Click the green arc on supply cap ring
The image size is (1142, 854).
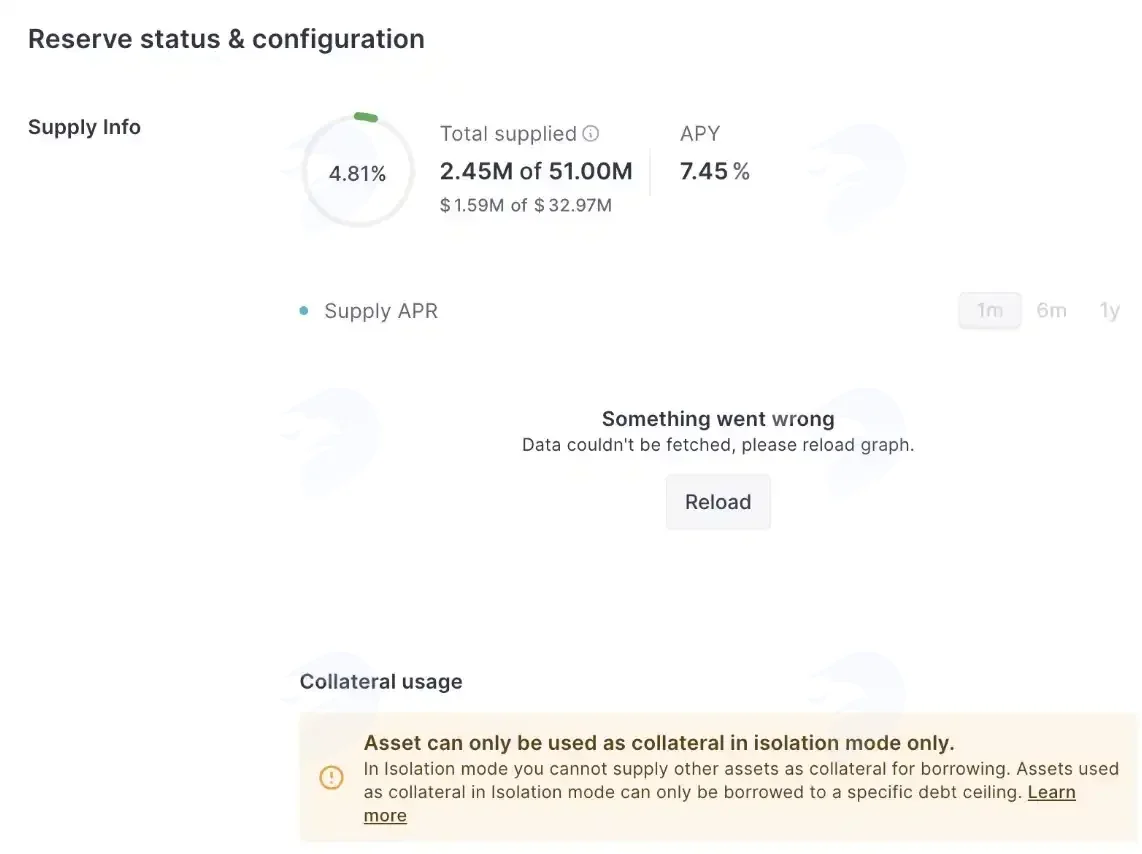pos(366,116)
